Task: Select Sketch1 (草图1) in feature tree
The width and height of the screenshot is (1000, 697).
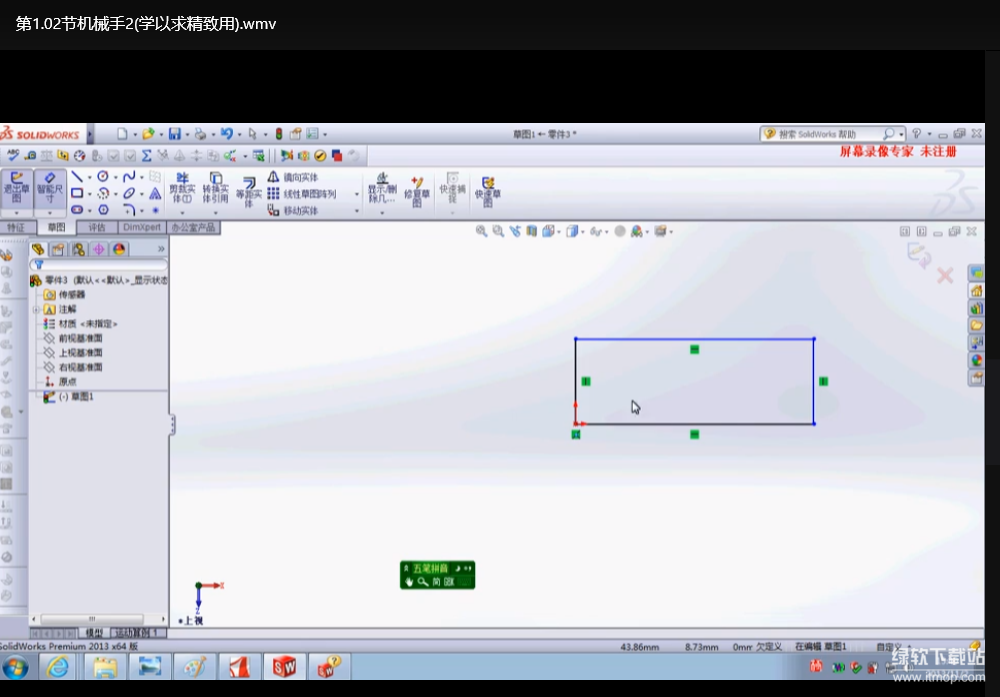Action: pyautogui.click(x=68, y=397)
